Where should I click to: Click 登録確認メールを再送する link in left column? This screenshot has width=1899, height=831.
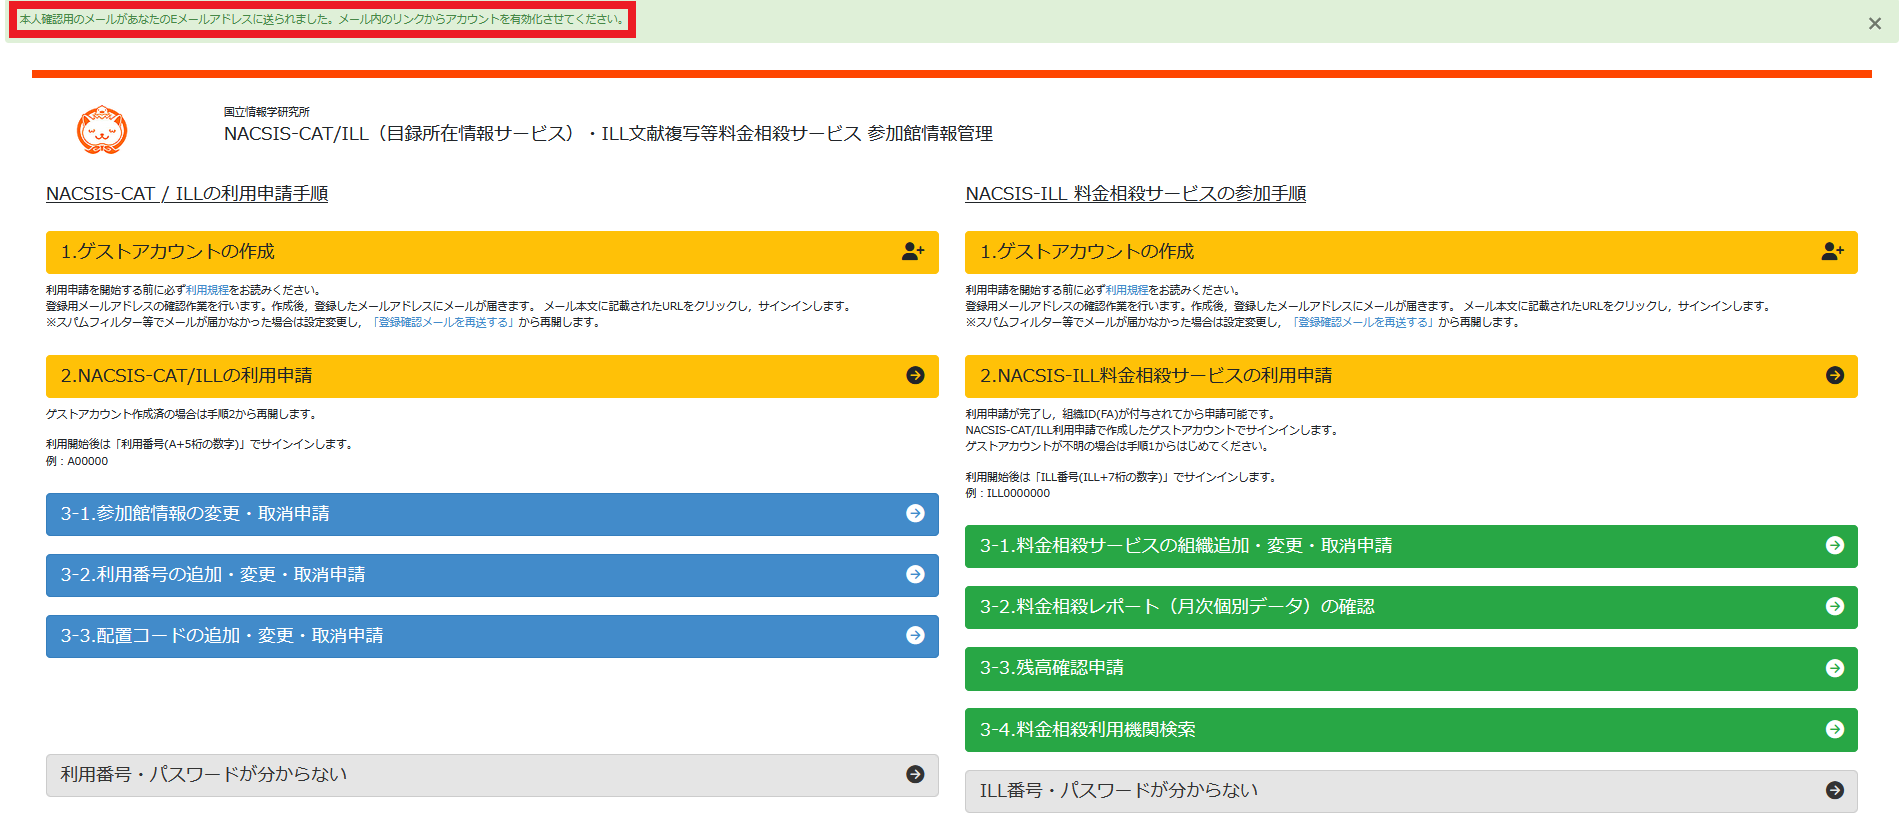point(444,322)
